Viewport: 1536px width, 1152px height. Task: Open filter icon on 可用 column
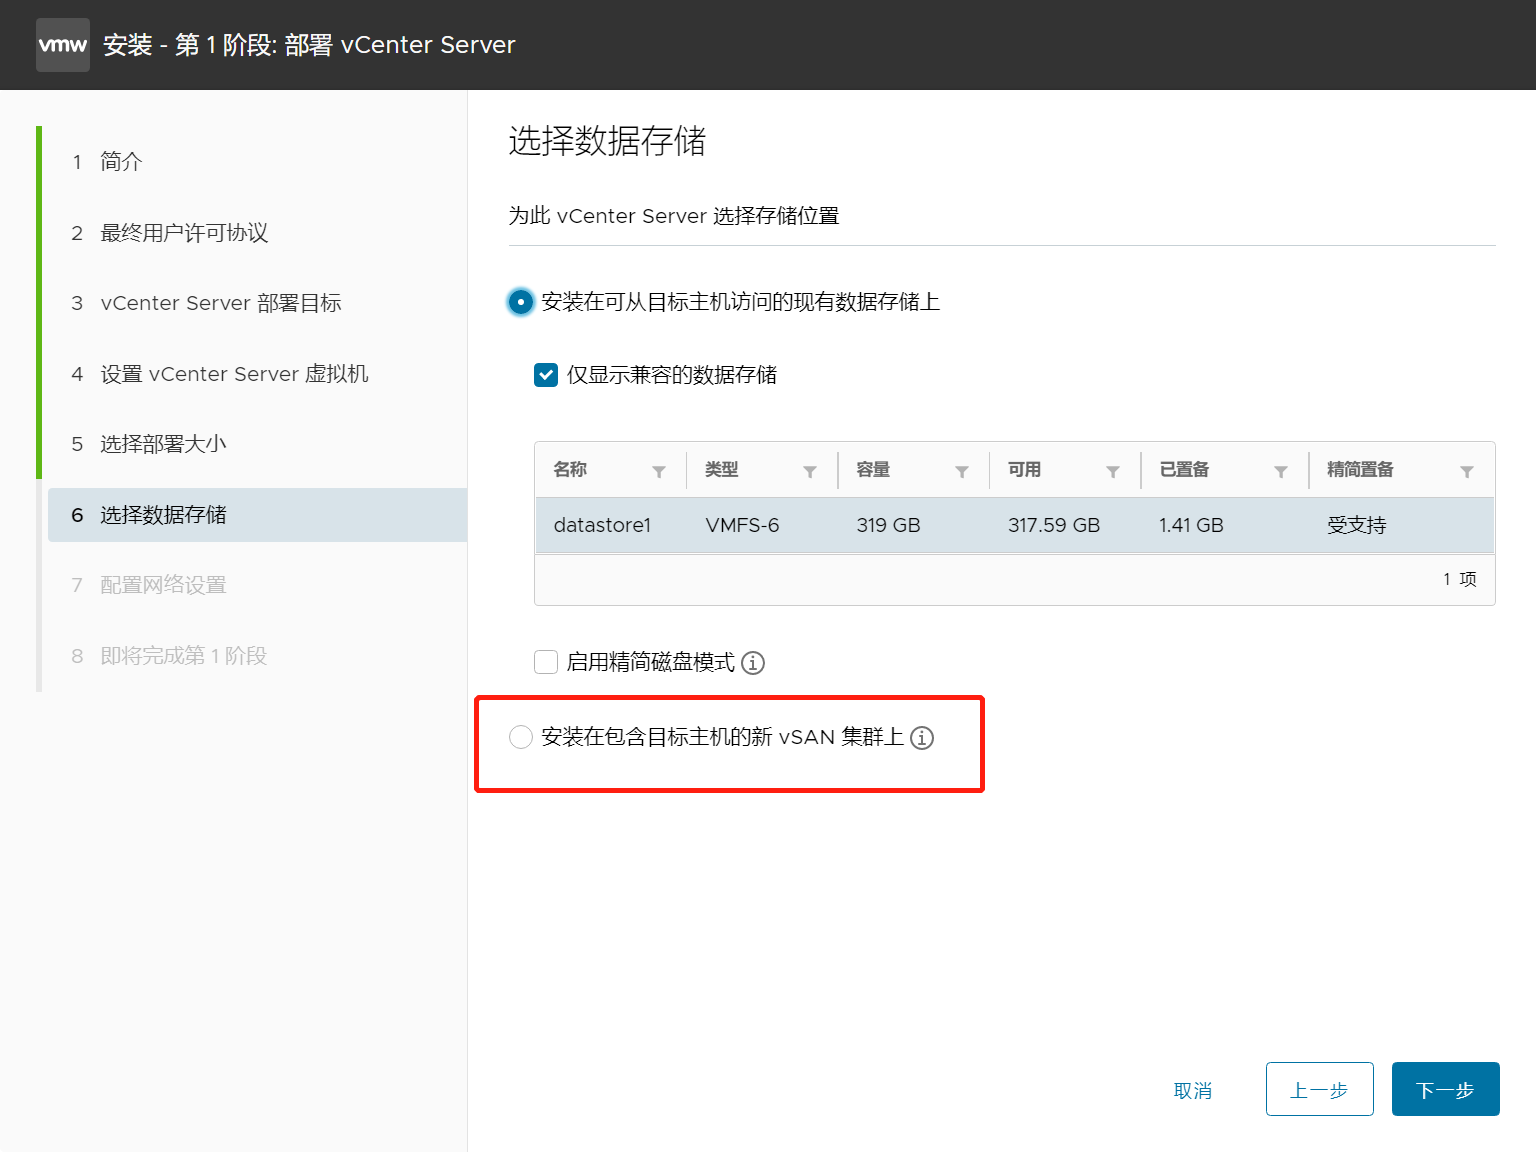(1113, 471)
